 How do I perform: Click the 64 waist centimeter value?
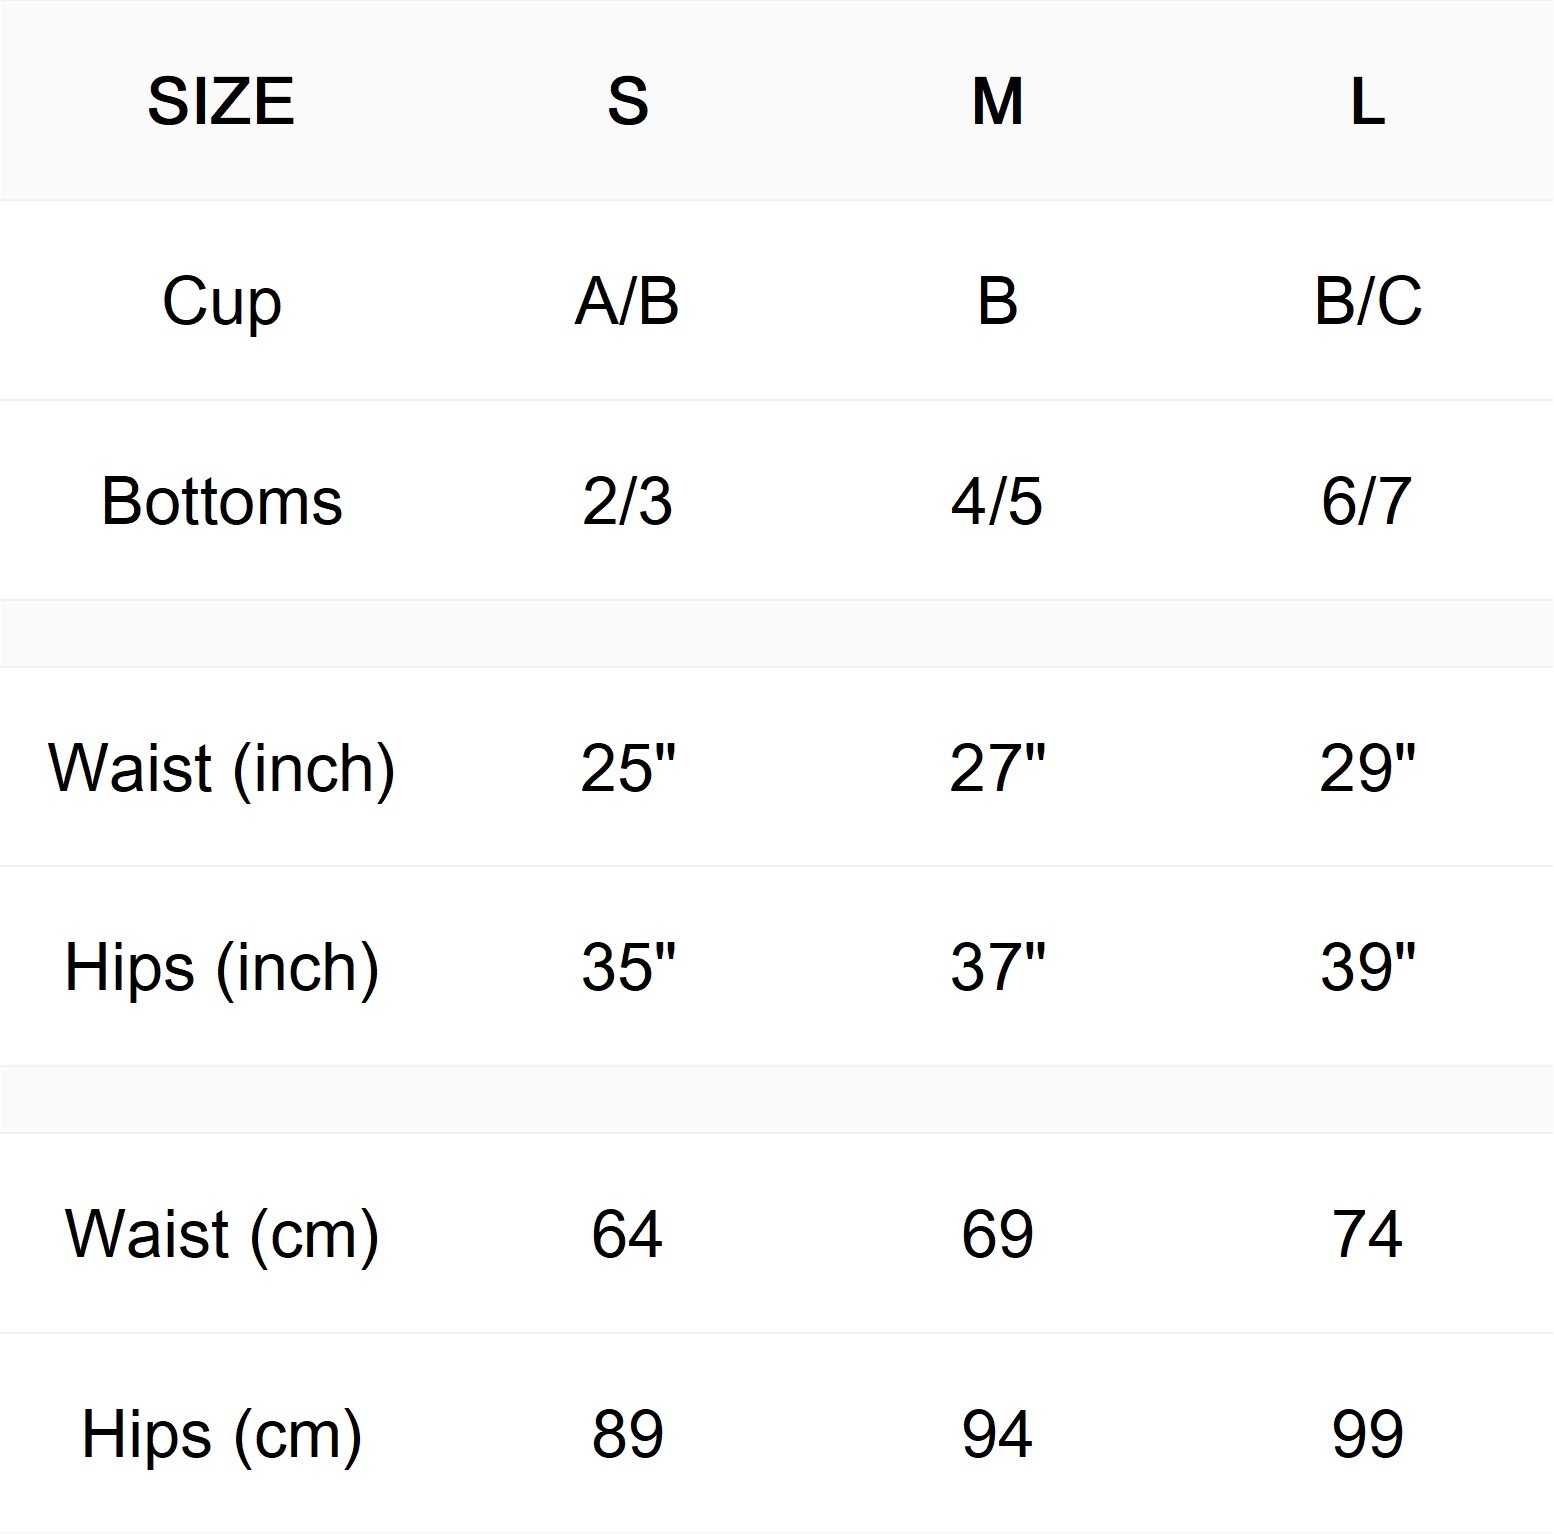(627, 1233)
